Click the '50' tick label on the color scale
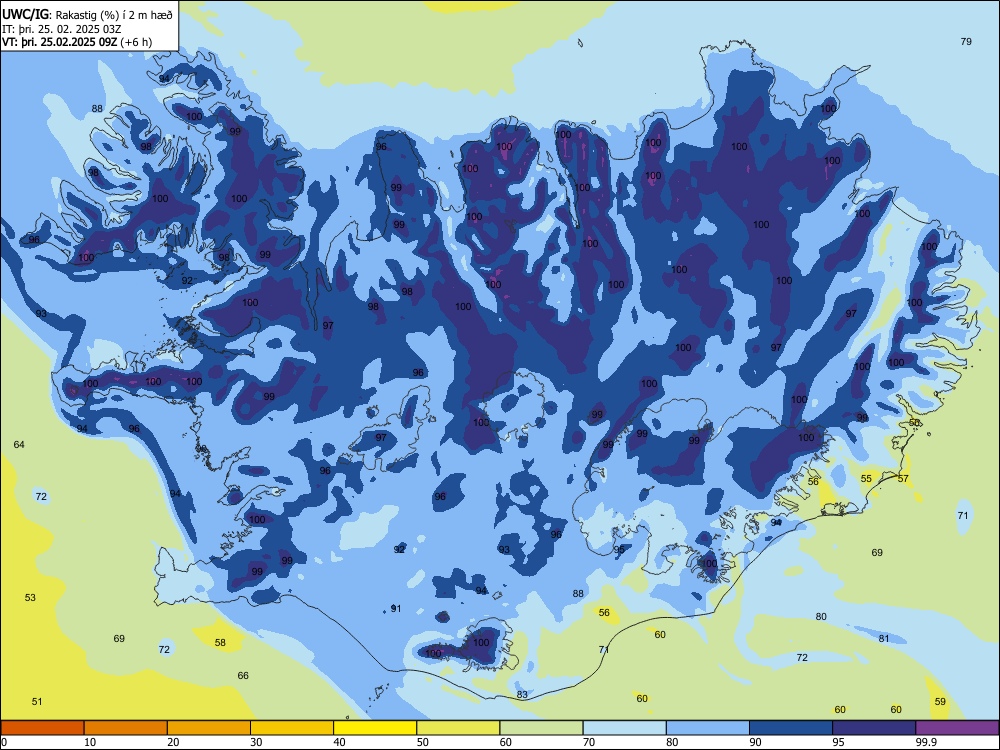1000x750 pixels. coord(422,742)
